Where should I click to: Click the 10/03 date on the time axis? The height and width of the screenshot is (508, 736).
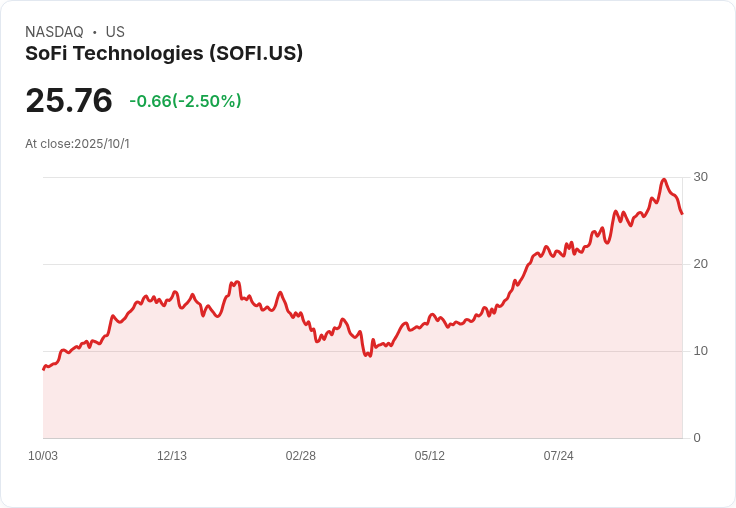pos(43,456)
